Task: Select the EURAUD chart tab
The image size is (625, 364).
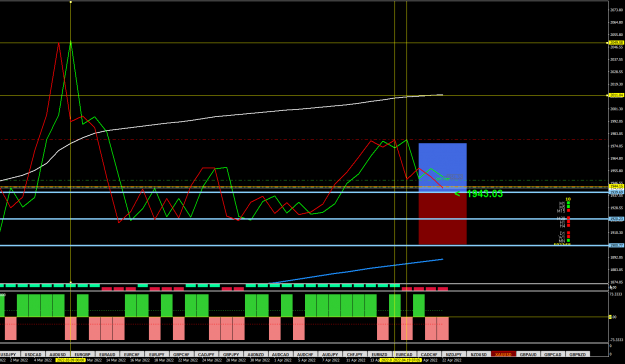Action: (107, 354)
